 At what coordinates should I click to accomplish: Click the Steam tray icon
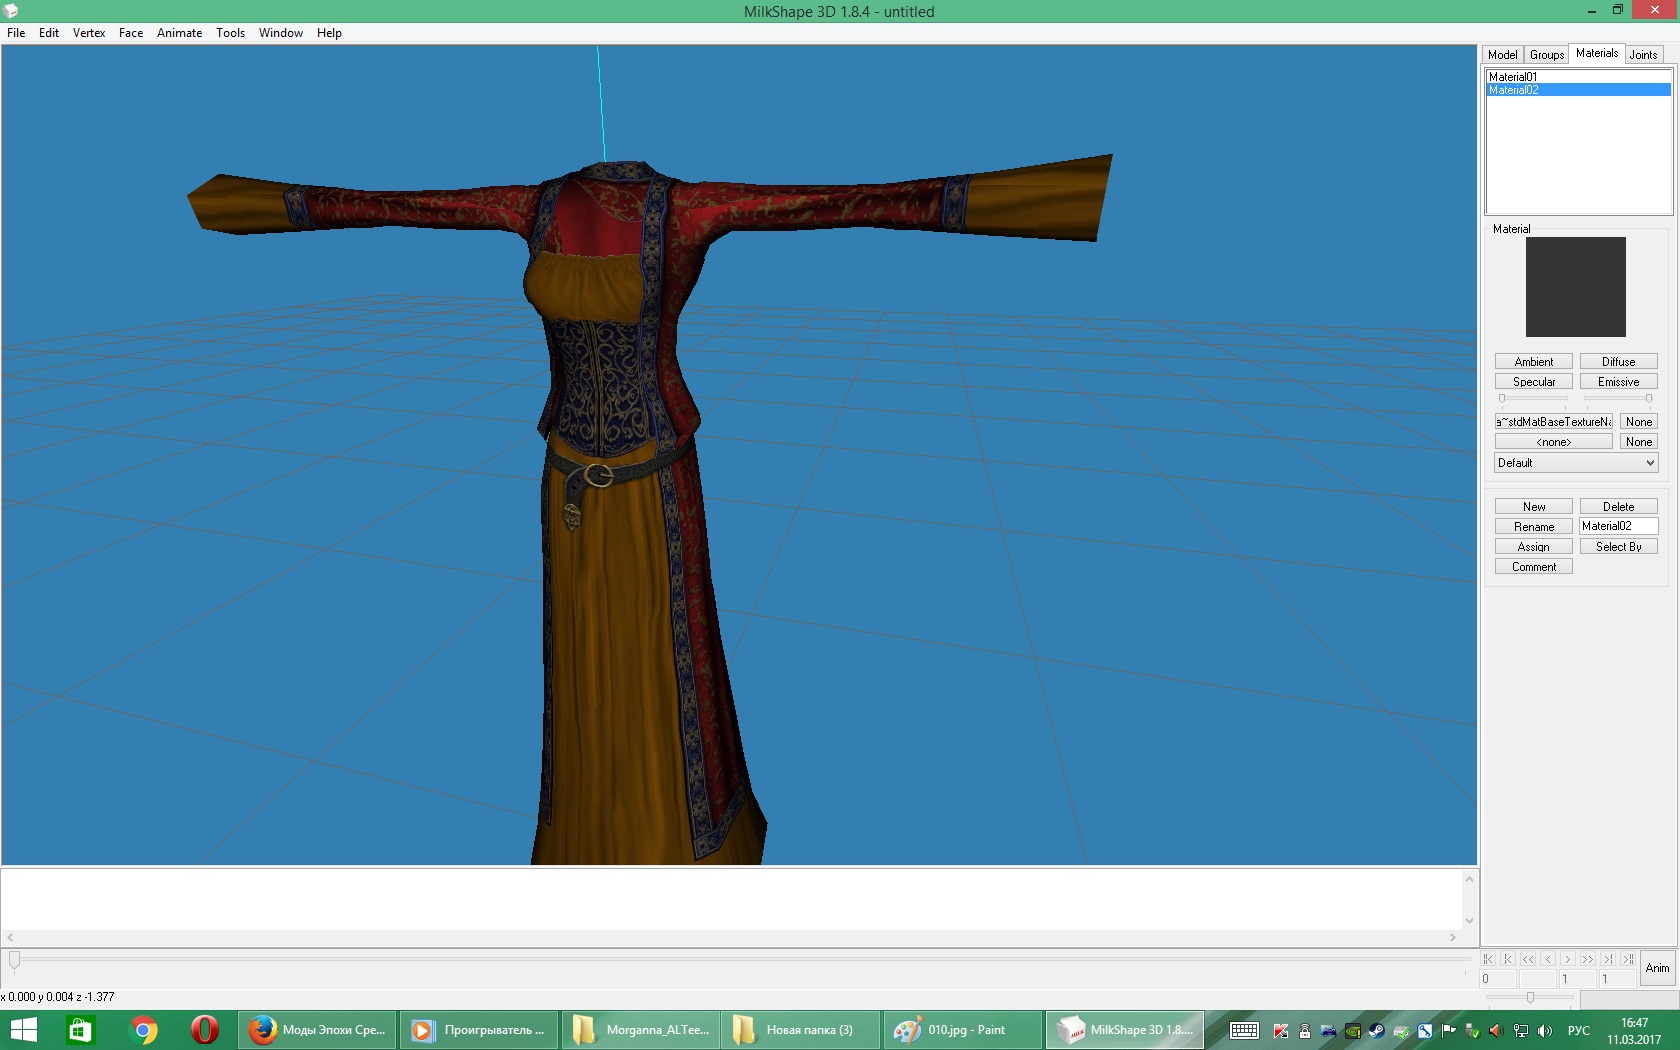1377,1031
